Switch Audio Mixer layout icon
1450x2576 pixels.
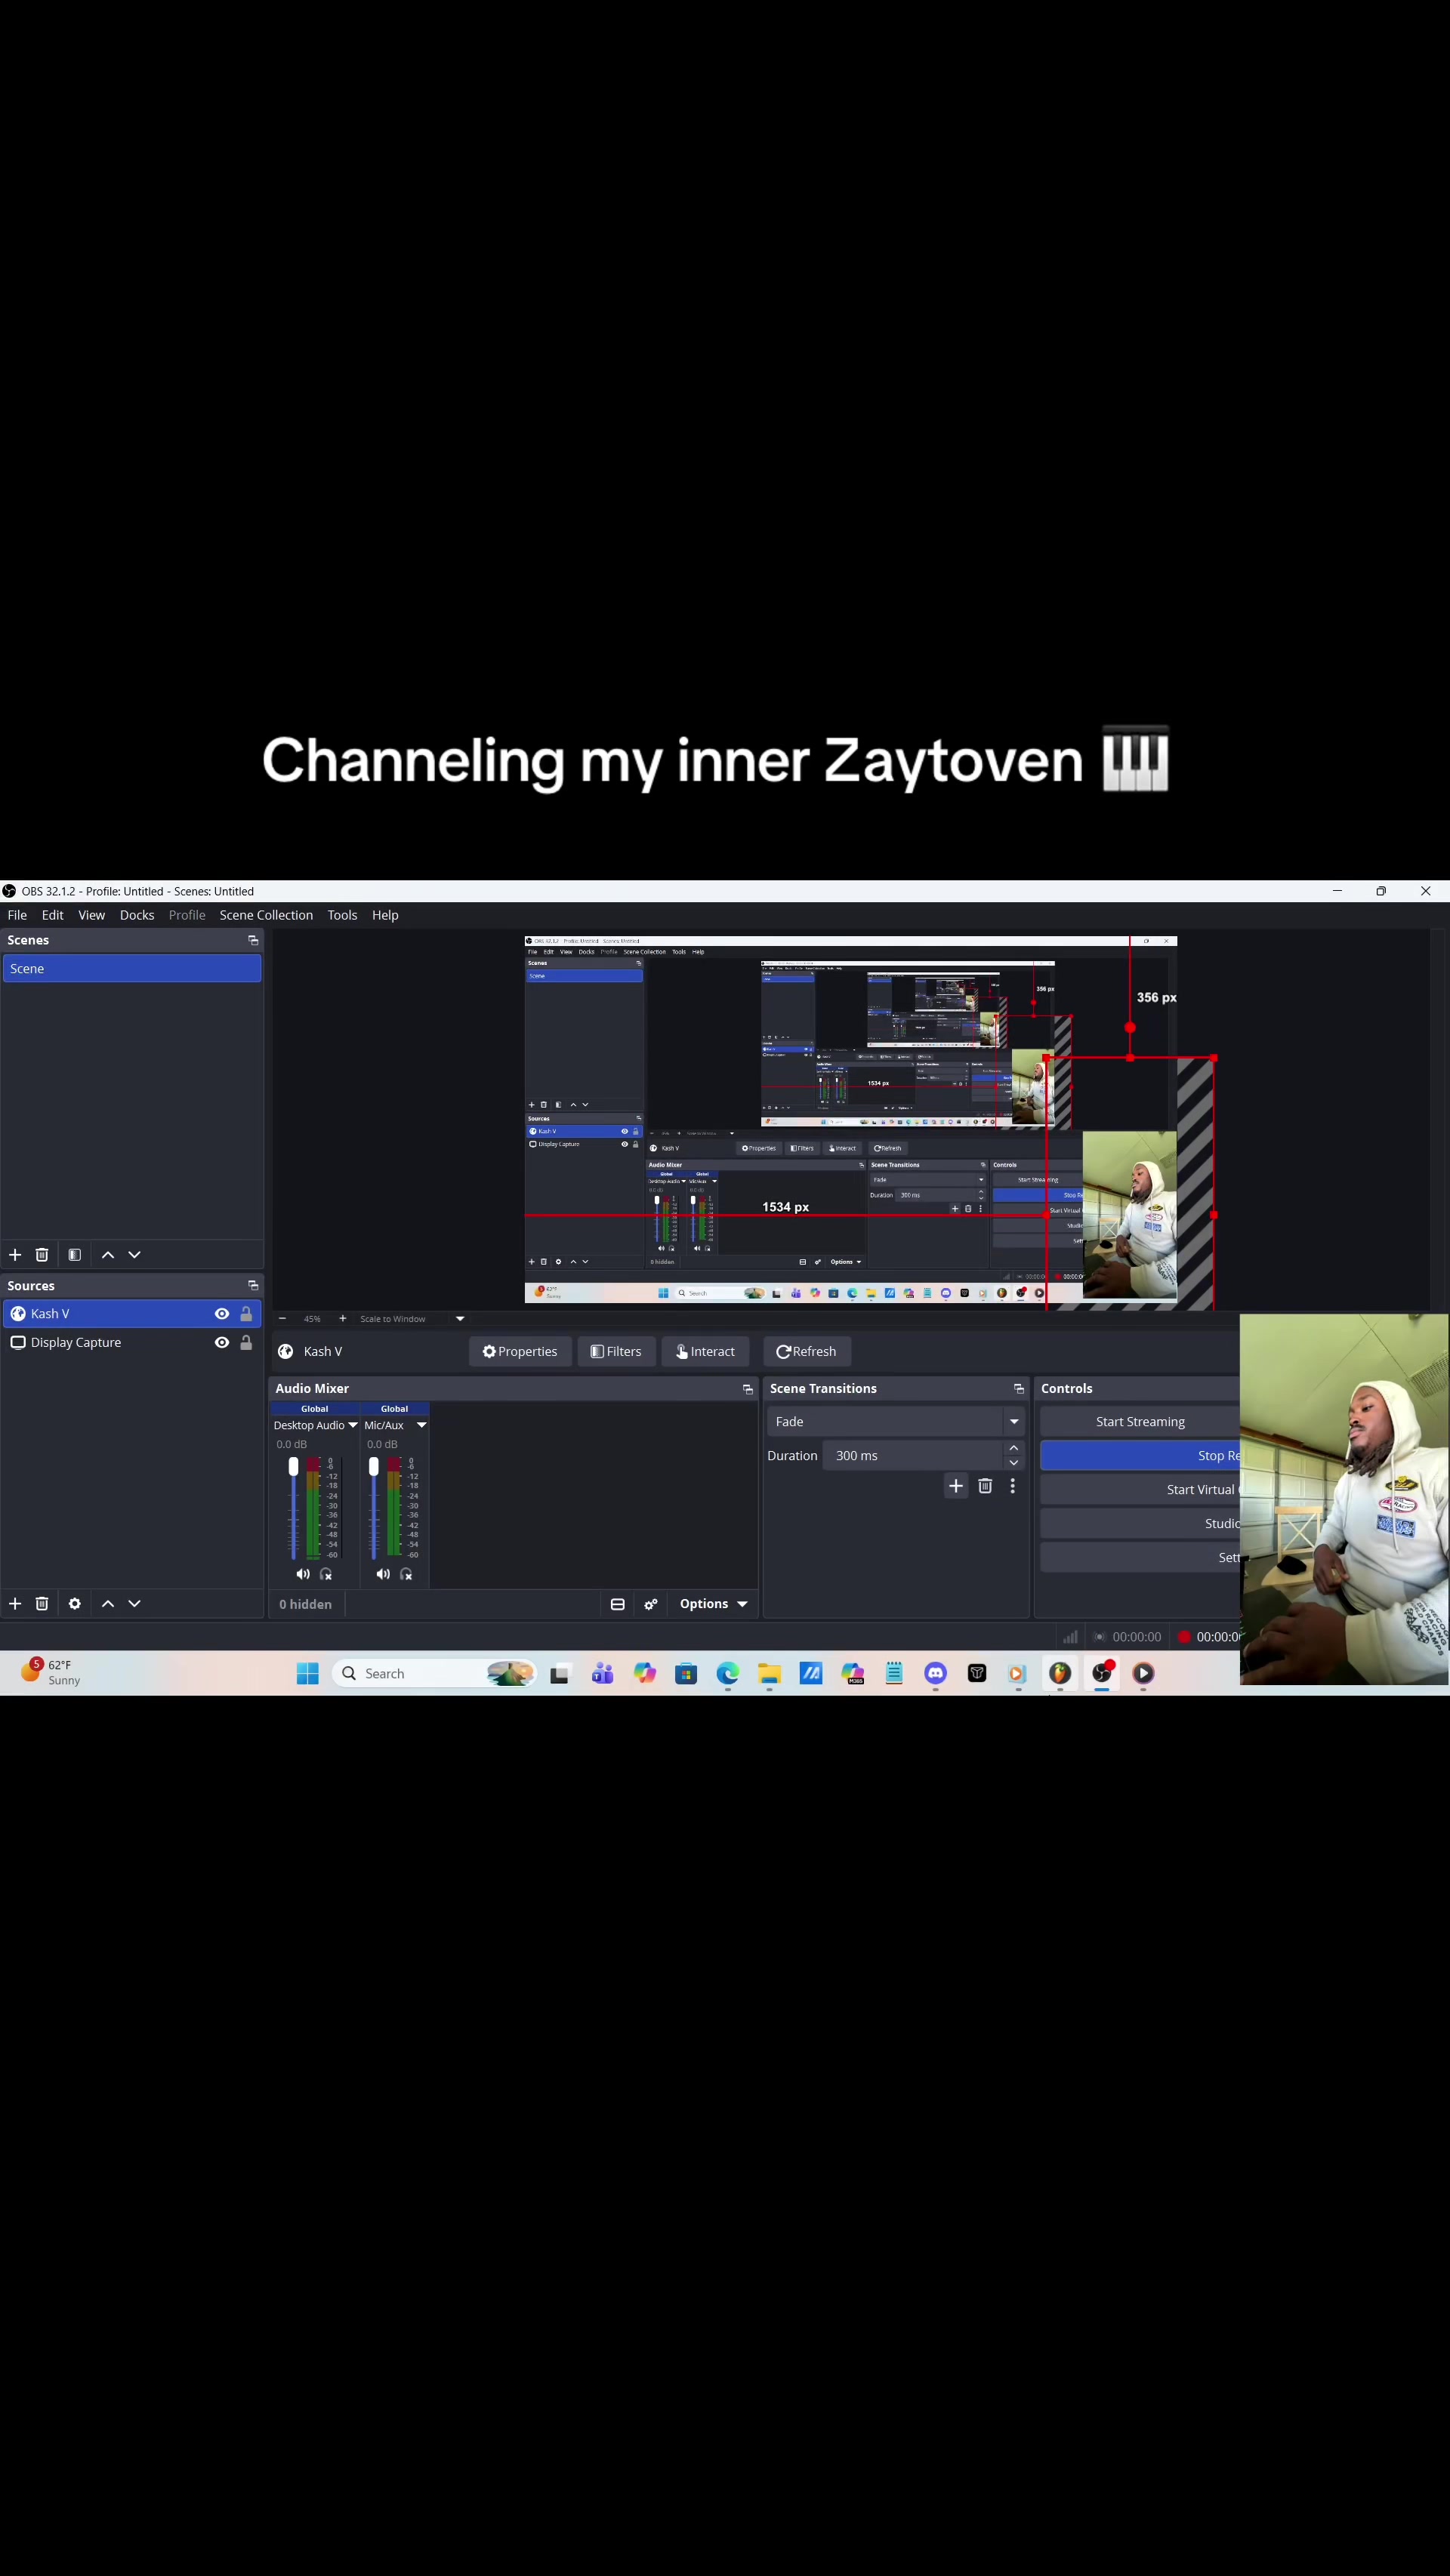coord(617,1604)
